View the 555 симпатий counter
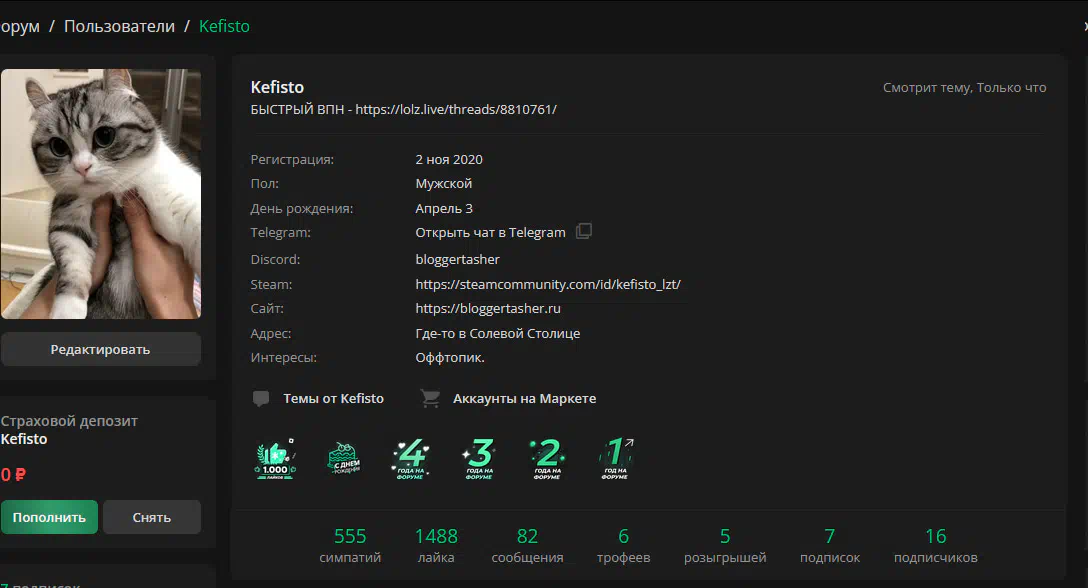 click(x=350, y=546)
